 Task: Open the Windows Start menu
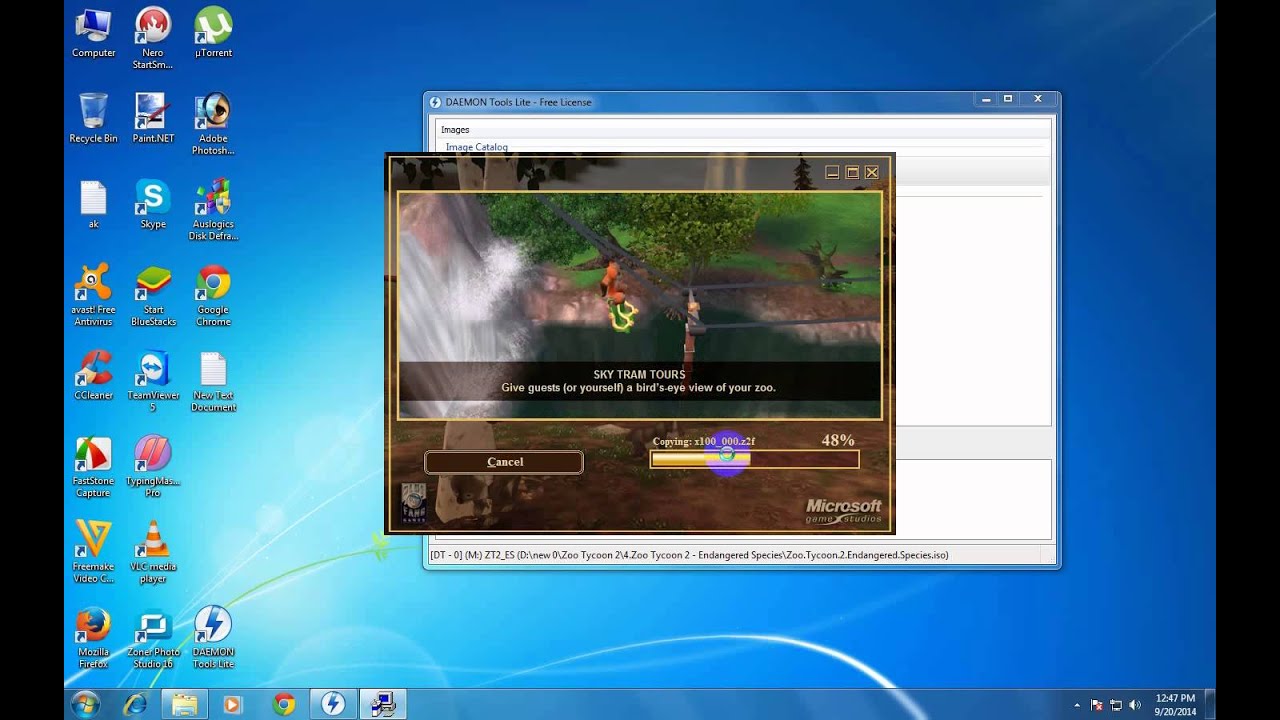point(85,704)
